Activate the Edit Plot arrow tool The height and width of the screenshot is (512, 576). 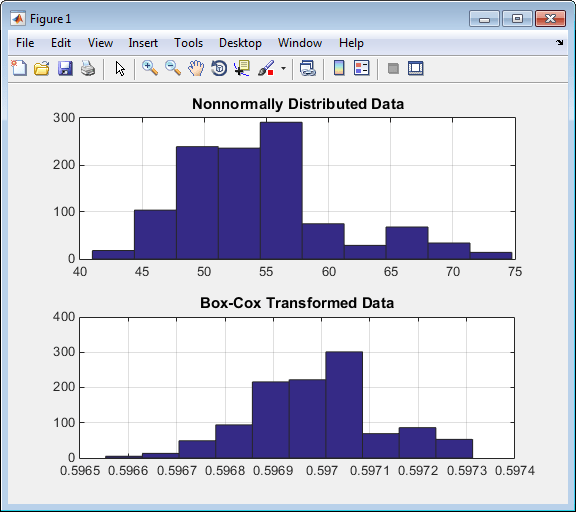(x=120, y=68)
